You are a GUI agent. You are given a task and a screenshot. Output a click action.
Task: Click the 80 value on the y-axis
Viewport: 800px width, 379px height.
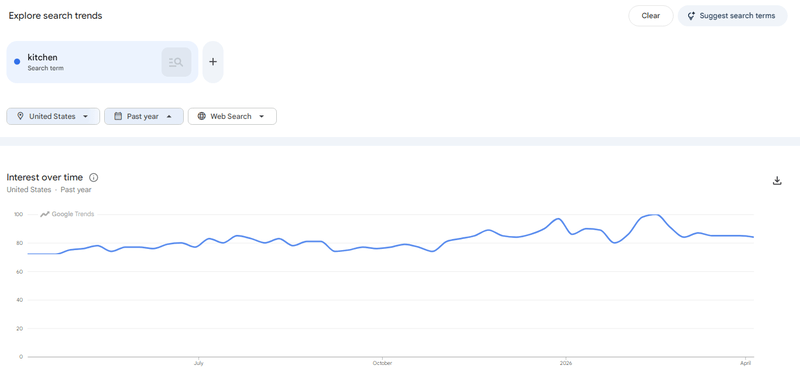click(x=20, y=243)
